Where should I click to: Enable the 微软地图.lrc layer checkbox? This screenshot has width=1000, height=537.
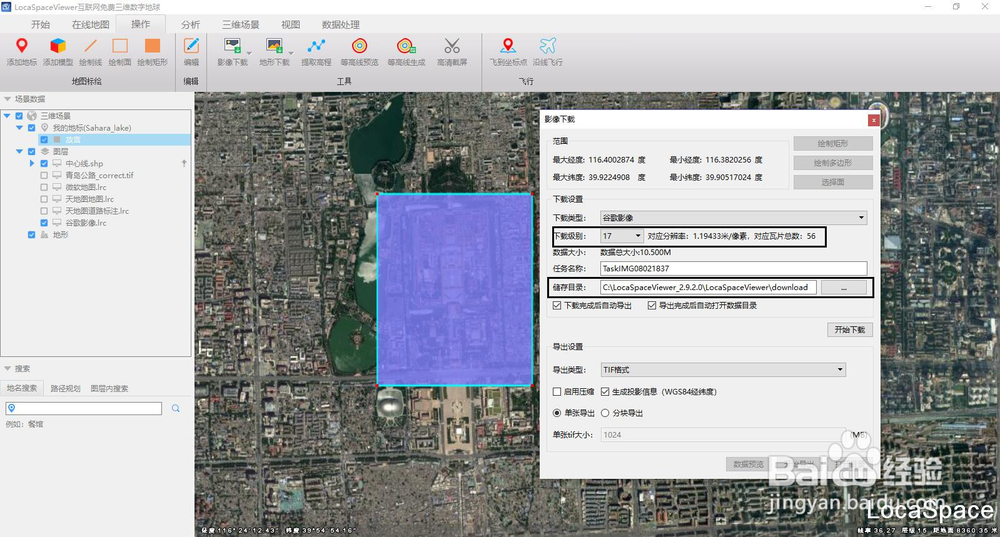[44, 188]
